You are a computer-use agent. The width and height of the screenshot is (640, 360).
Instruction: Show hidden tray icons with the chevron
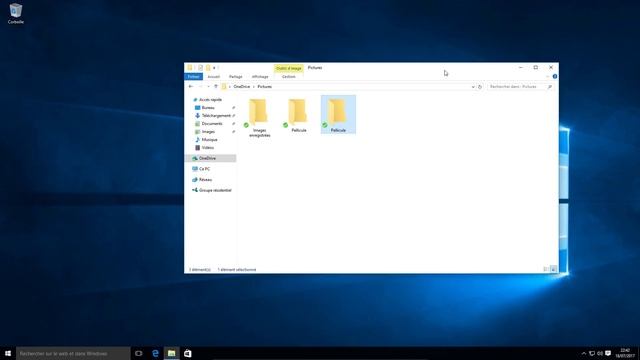[584, 353]
